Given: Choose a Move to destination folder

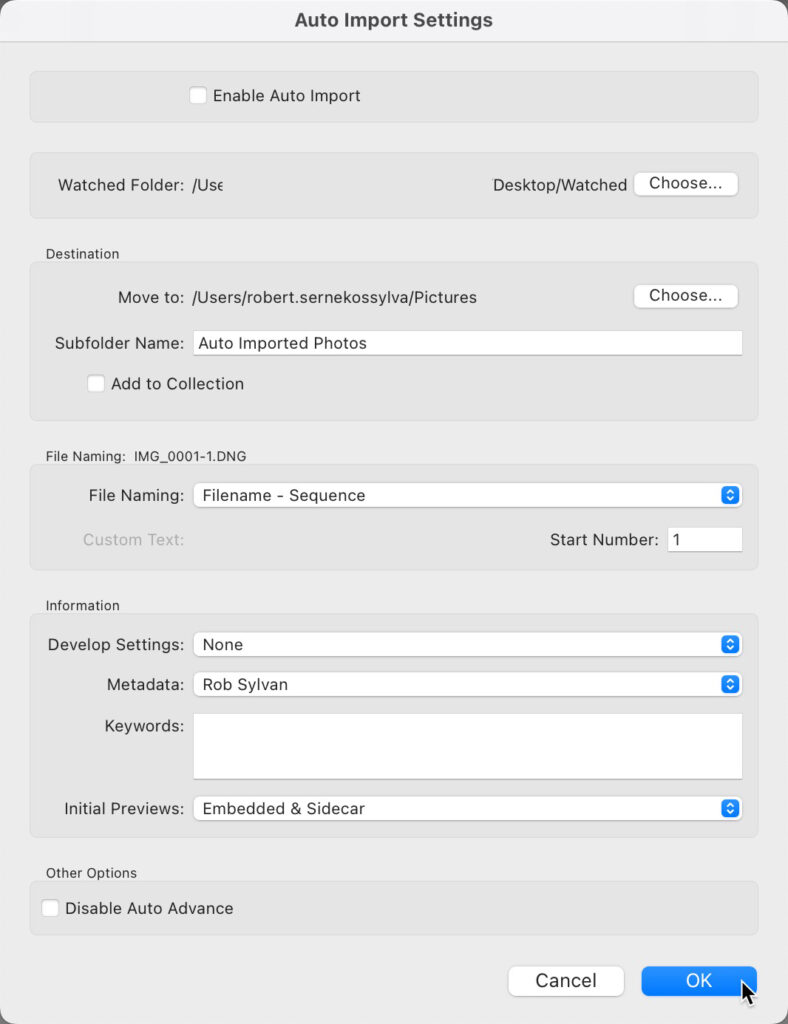Looking at the screenshot, I should tap(686, 296).
